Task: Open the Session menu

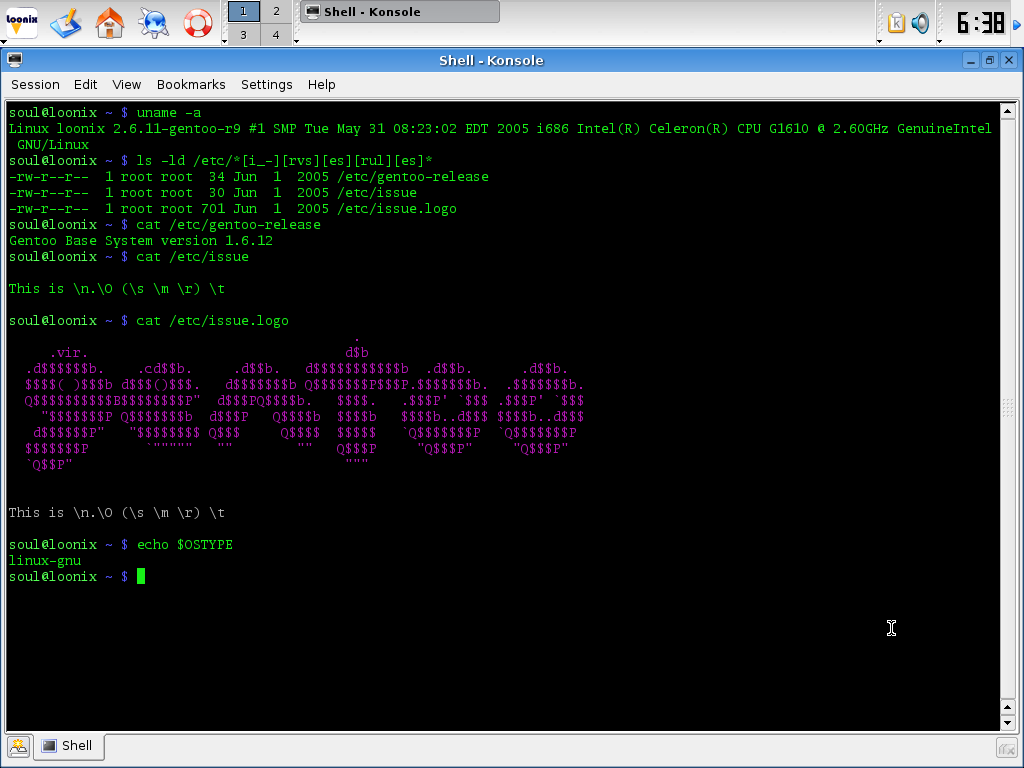Action: coord(35,85)
